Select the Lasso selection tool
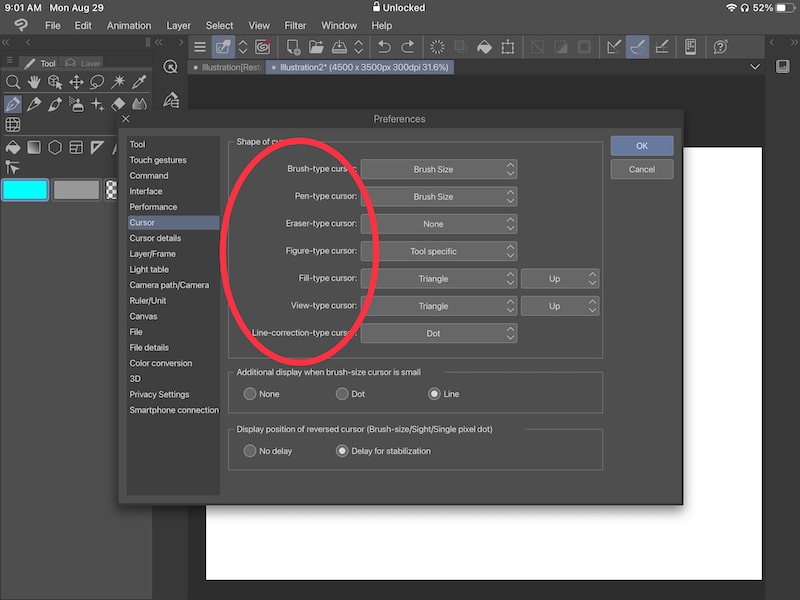 (x=95, y=82)
